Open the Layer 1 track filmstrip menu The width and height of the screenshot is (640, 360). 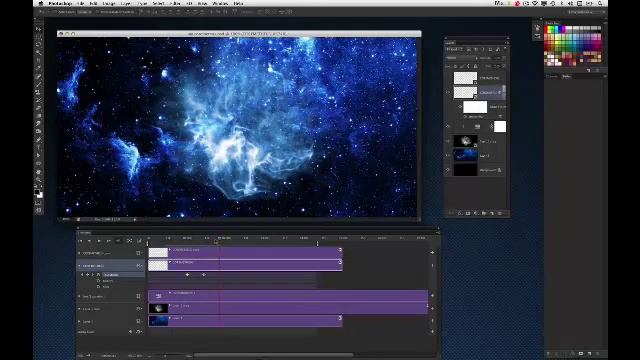(139, 322)
